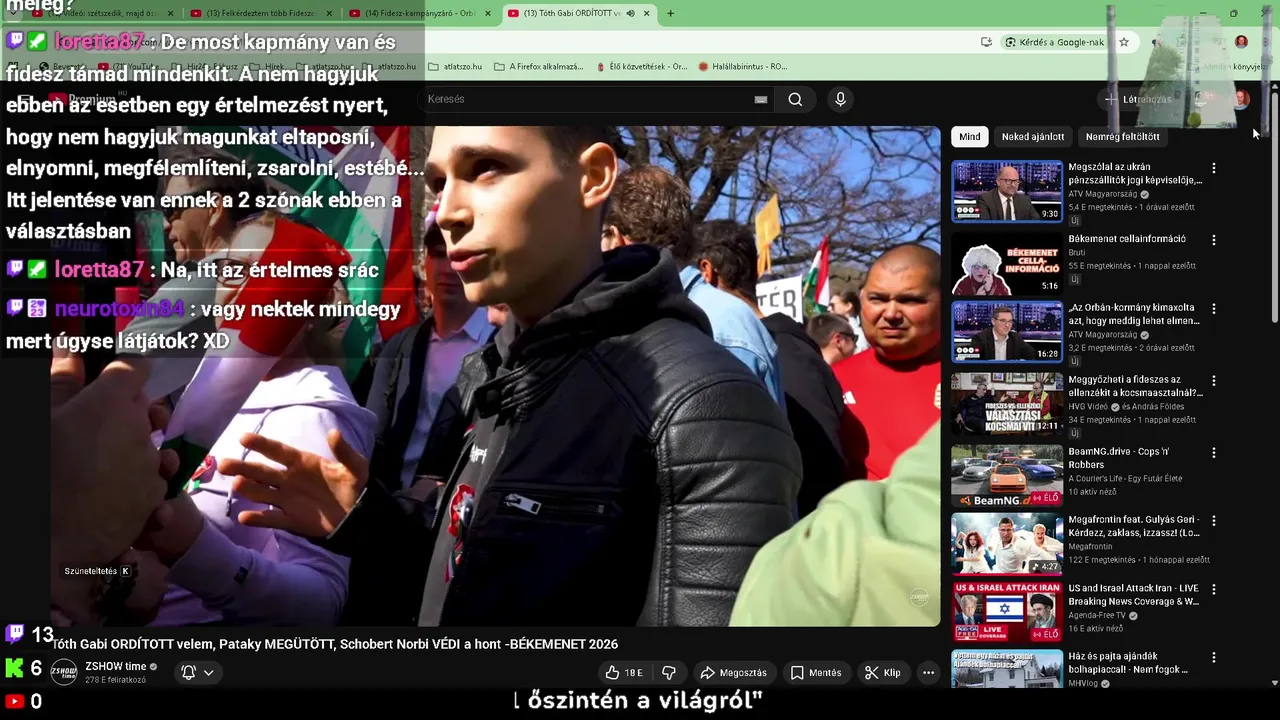The height and width of the screenshot is (720, 1280).
Task: Open options menu for Meggyőzhető a fideszes video
Action: tap(1214, 381)
